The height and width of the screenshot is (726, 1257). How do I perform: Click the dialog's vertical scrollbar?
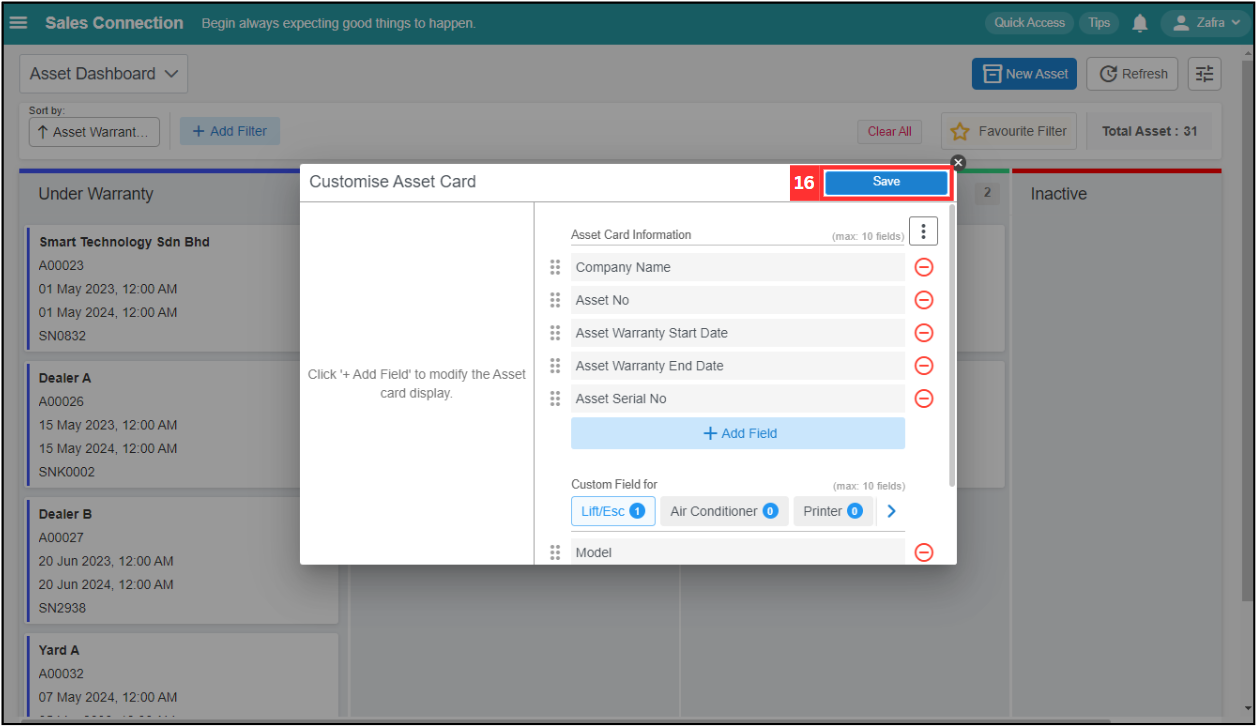[952, 346]
